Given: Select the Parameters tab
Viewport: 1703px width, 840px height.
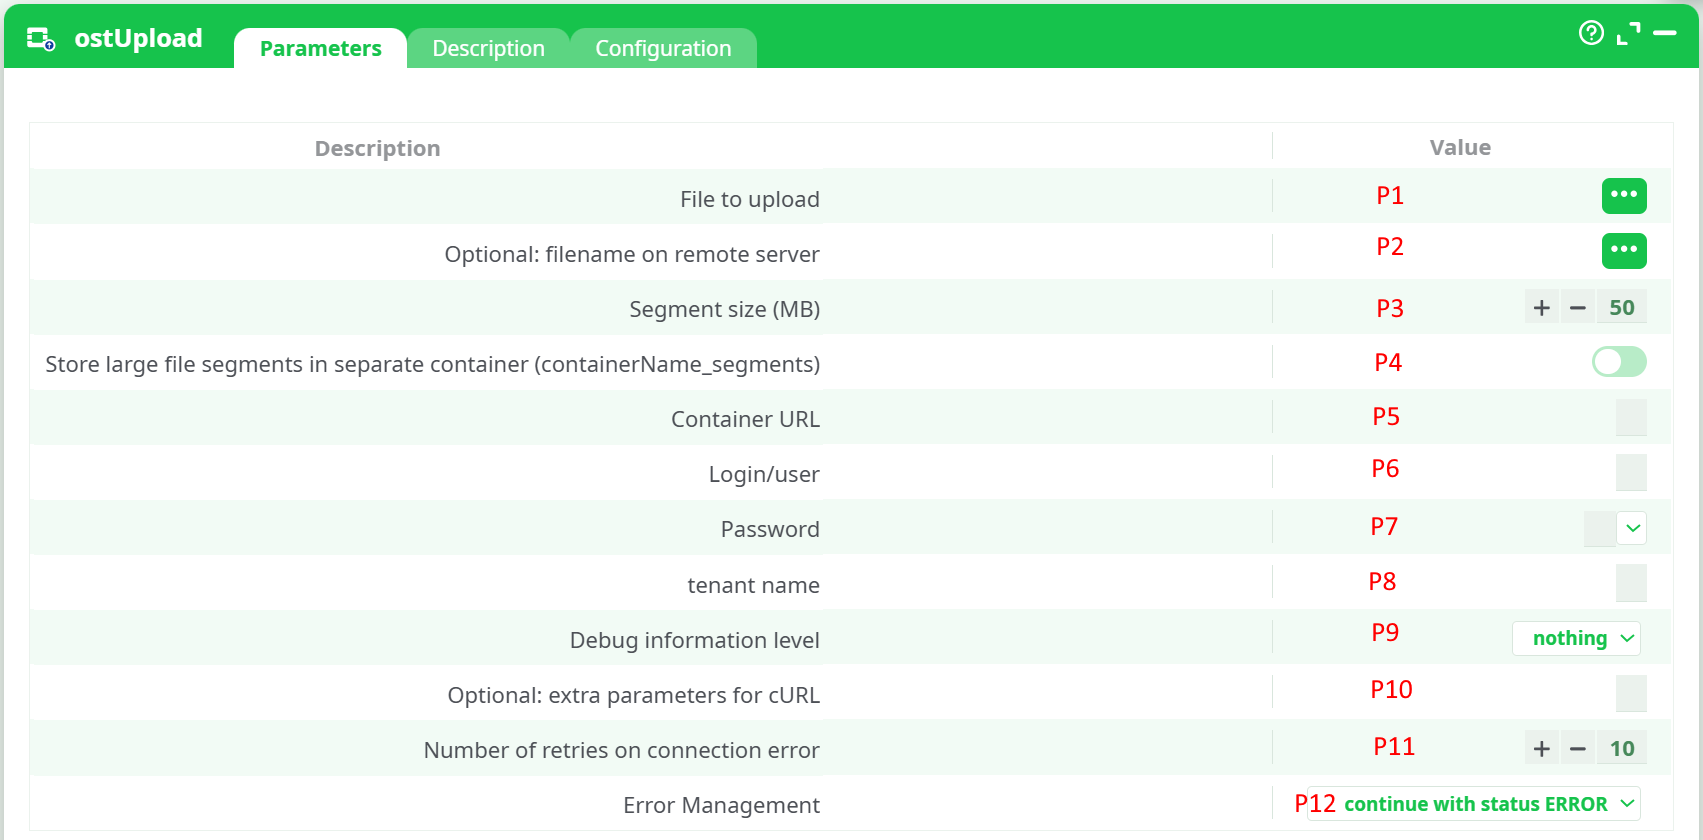Looking at the screenshot, I should pyautogui.click(x=320, y=49).
